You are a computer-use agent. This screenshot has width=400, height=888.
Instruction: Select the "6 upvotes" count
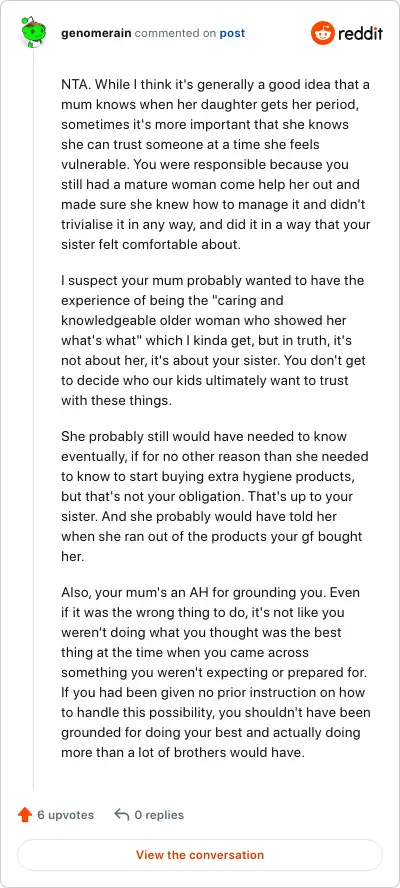66,815
